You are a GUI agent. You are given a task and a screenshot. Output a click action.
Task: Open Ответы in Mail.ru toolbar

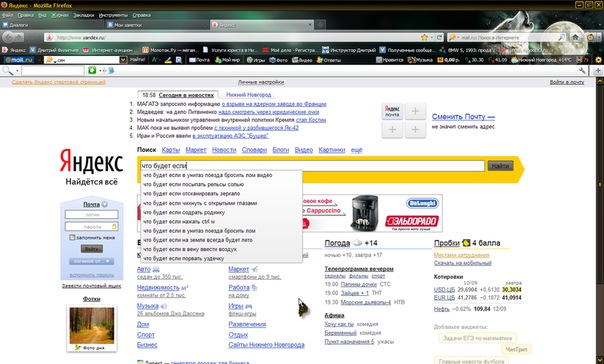[329, 60]
